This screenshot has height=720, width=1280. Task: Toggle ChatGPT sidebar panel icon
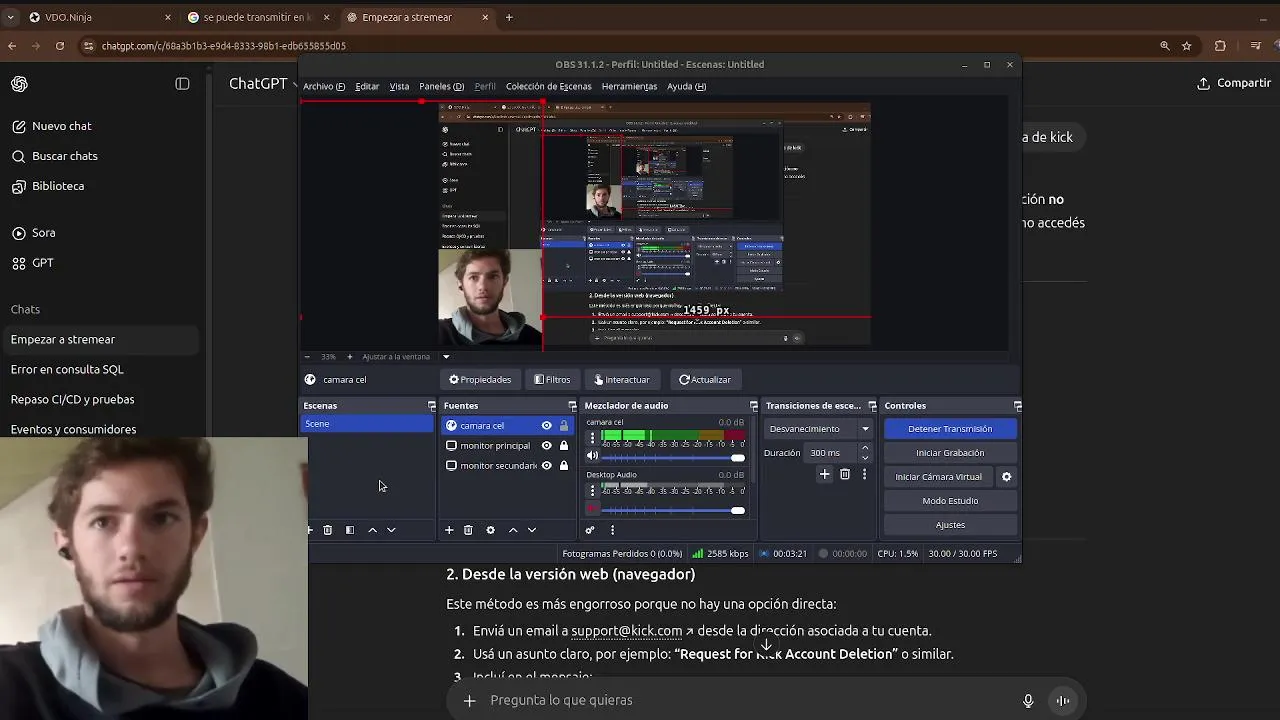point(182,84)
